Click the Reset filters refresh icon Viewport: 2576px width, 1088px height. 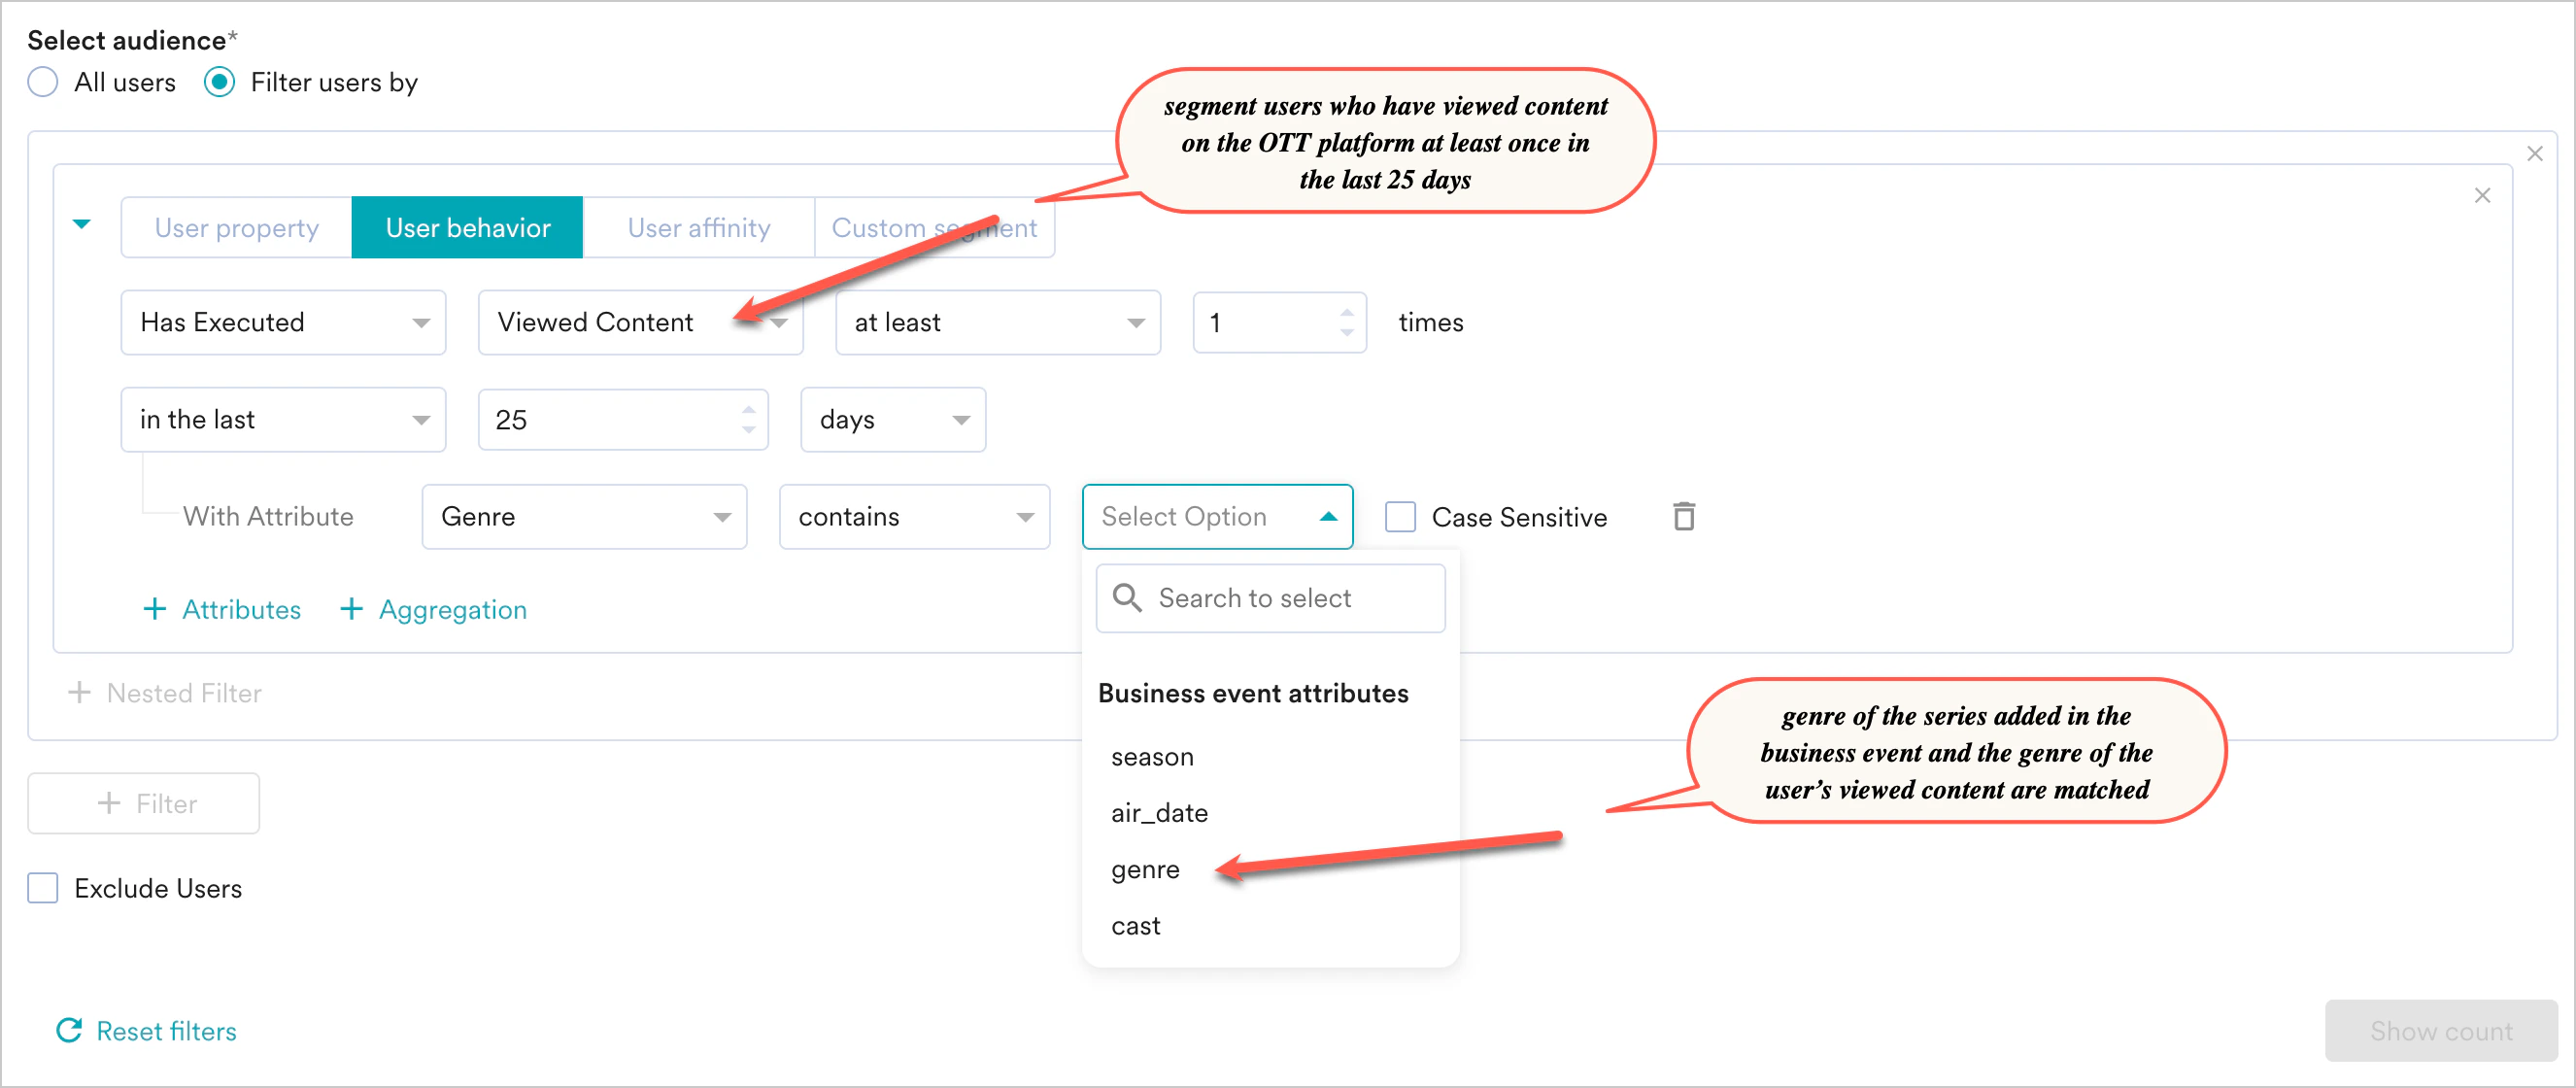pyautogui.click(x=69, y=1030)
